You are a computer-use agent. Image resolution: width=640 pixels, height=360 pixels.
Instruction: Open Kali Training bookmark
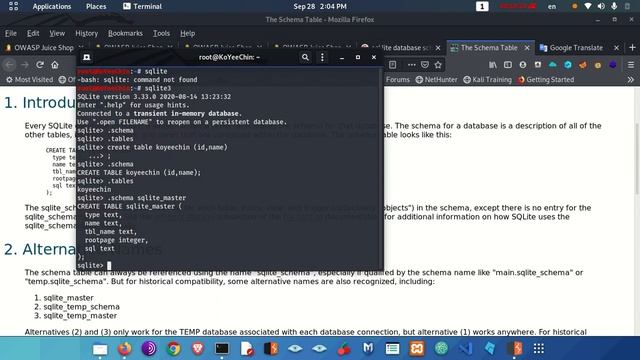pos(487,80)
